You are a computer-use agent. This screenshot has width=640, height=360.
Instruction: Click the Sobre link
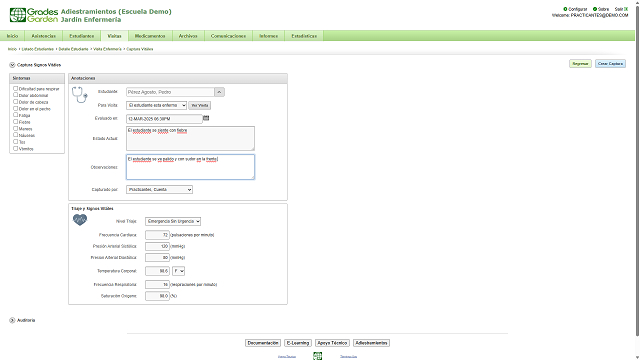pyautogui.click(x=603, y=9)
